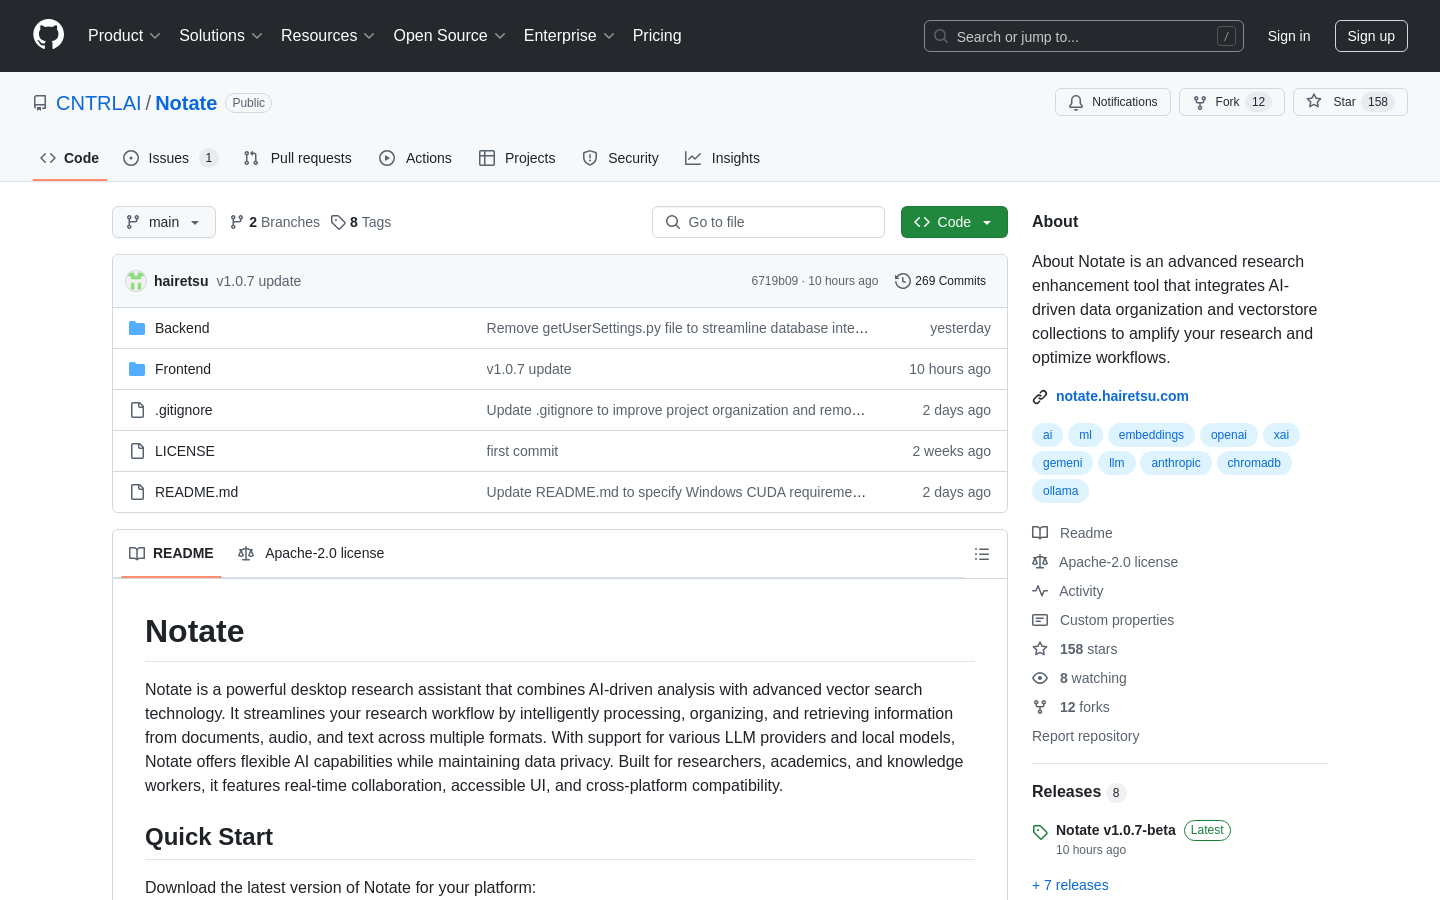This screenshot has height=900, width=1440.
Task: Click the LICENSE file icon
Action: tap(137, 451)
